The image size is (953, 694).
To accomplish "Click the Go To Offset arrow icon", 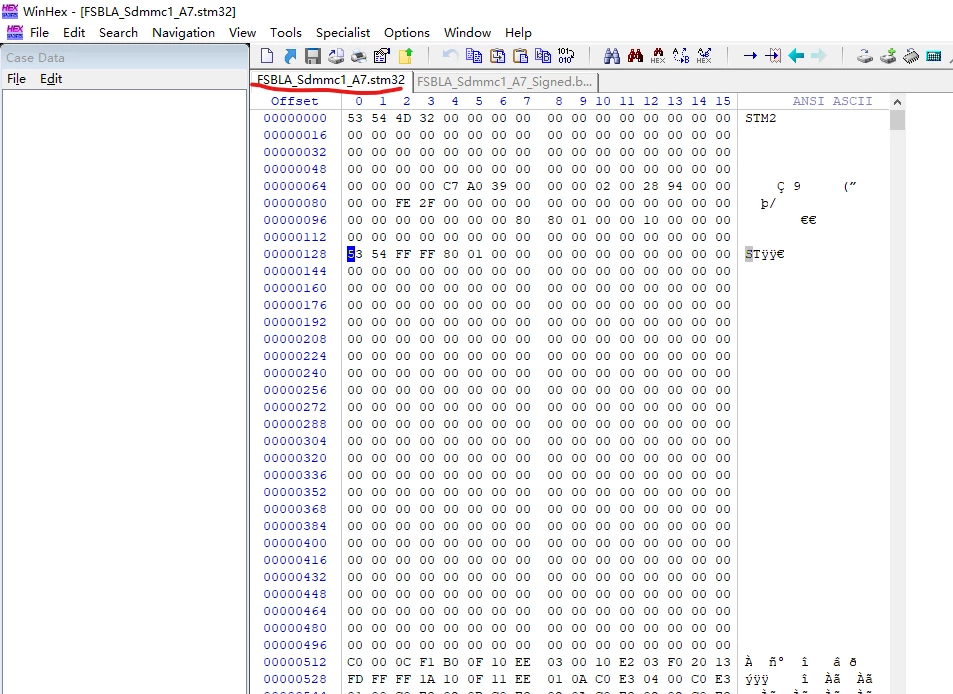I will (x=750, y=56).
